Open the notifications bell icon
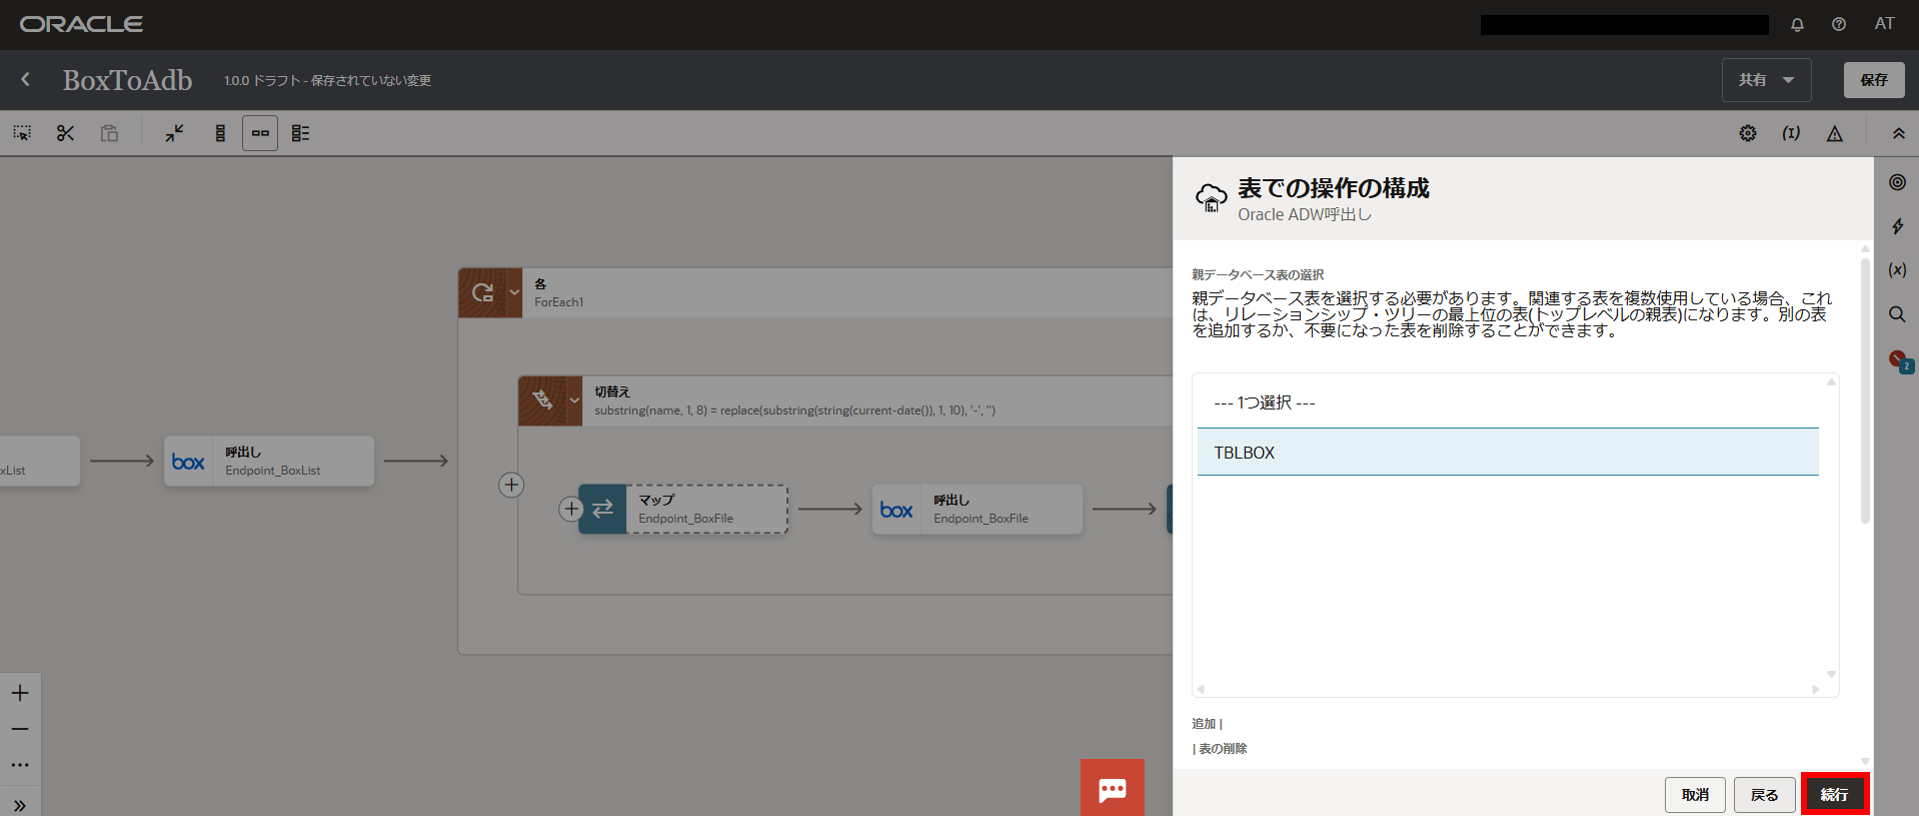Viewport: 1919px width, 816px height. pyautogui.click(x=1797, y=24)
